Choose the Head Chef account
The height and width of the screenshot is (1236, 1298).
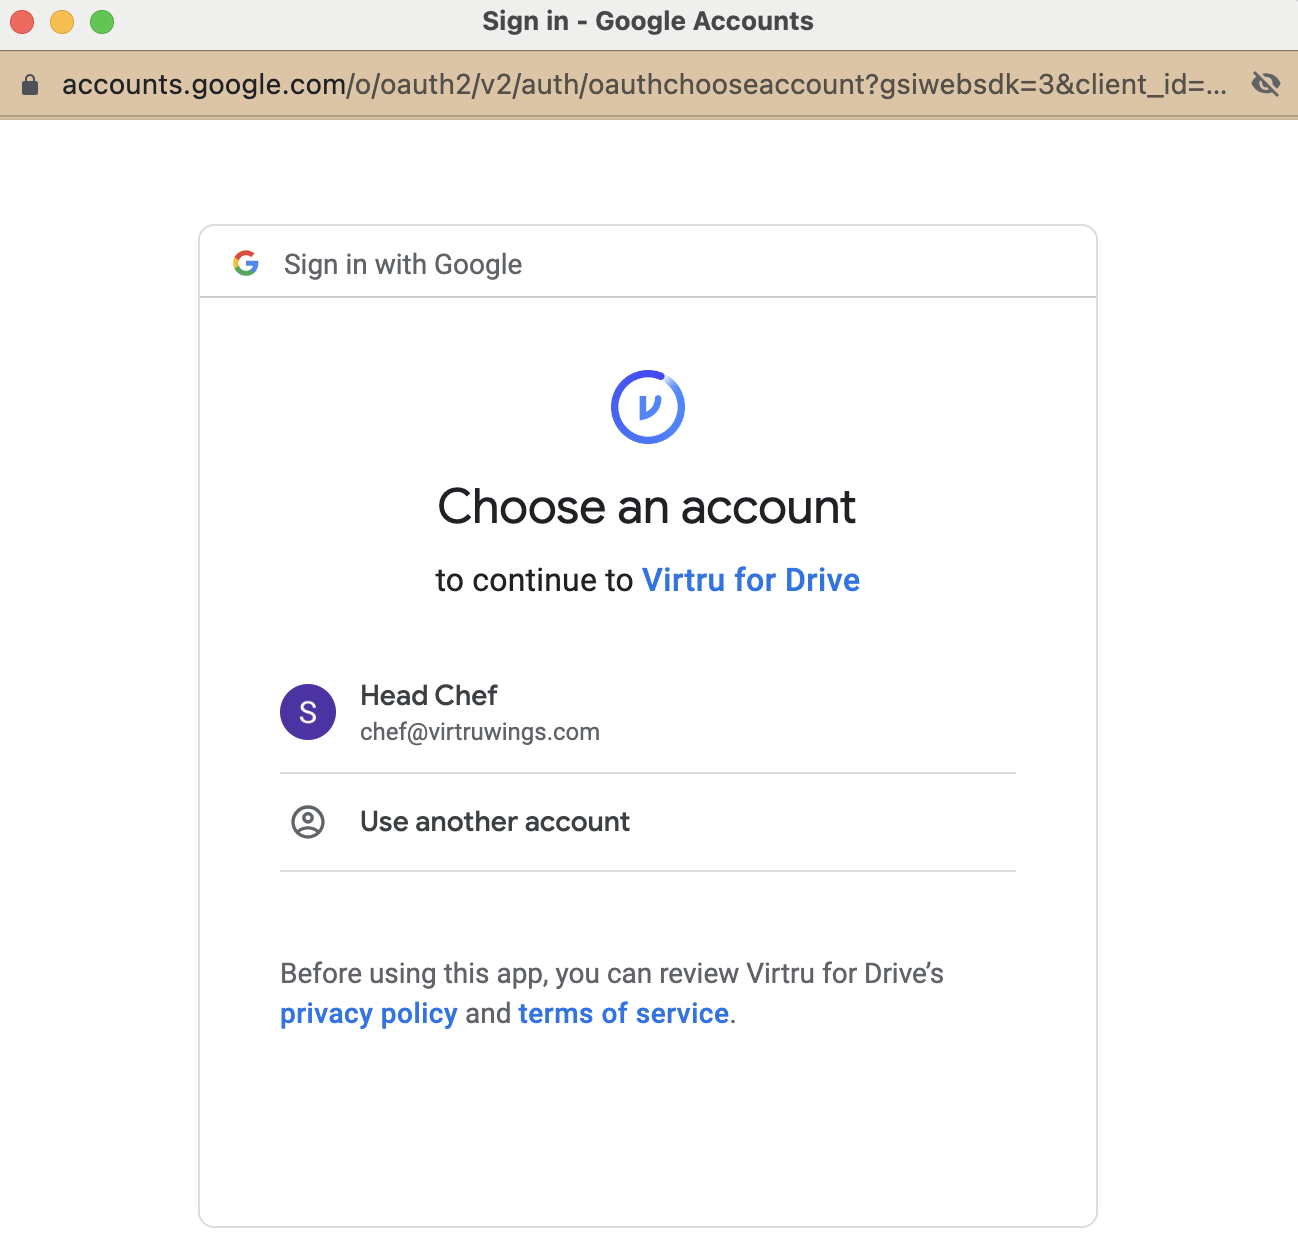648,713
